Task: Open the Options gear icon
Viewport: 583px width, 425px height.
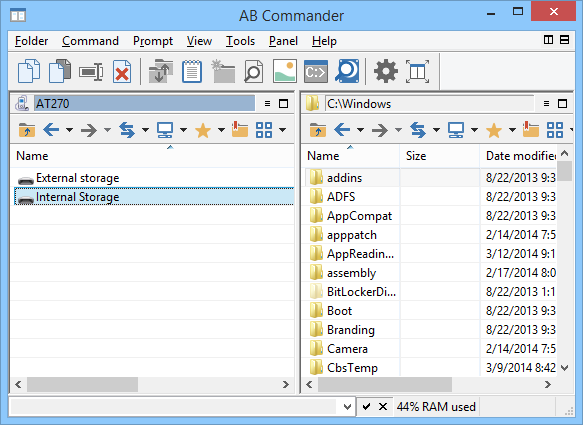Action: click(386, 71)
